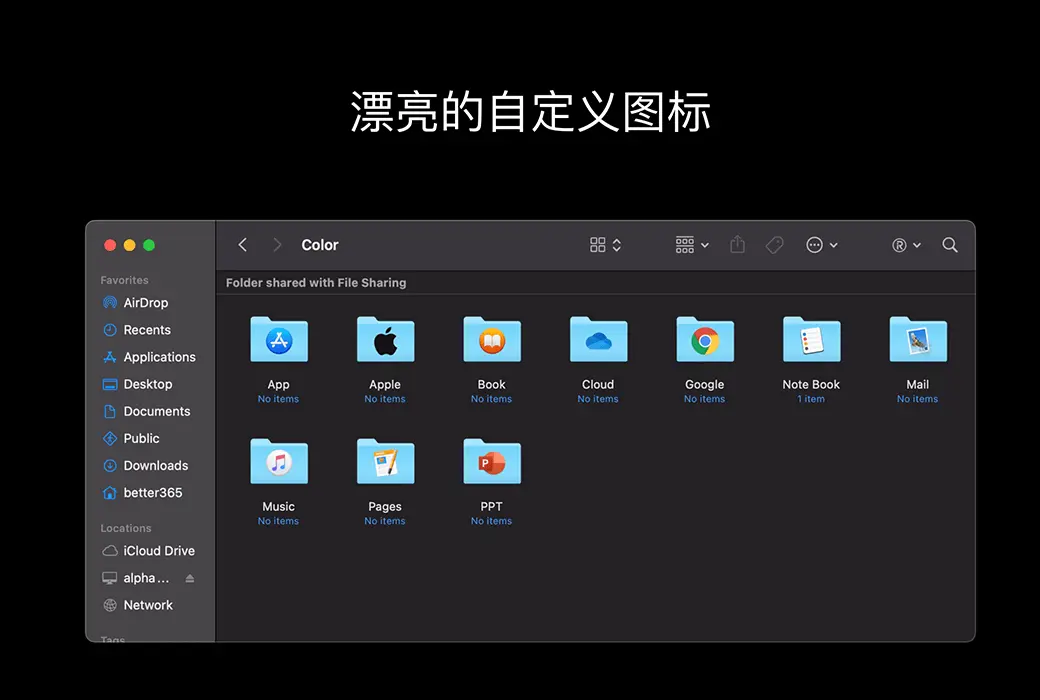The height and width of the screenshot is (700, 1040).
Task: Eject the alpha volume
Action: 190,578
